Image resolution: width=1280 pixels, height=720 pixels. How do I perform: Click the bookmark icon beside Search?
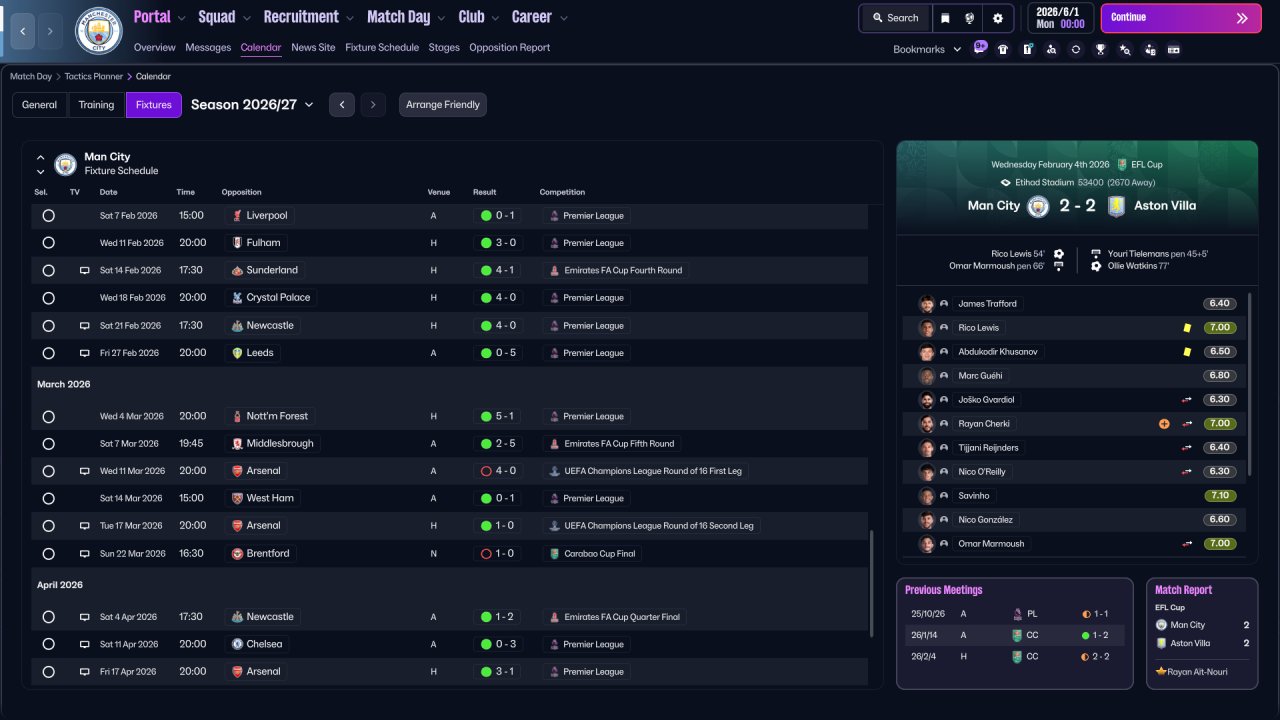[946, 18]
